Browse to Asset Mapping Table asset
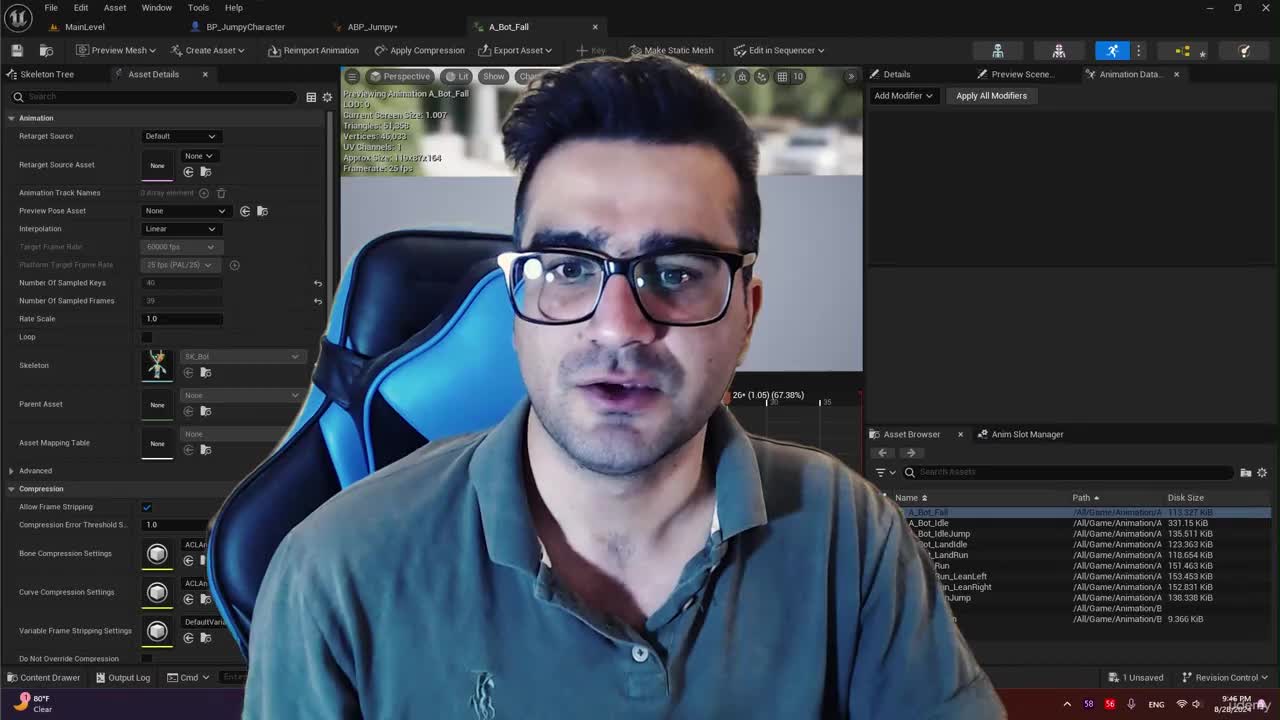1280x720 pixels. coord(206,449)
